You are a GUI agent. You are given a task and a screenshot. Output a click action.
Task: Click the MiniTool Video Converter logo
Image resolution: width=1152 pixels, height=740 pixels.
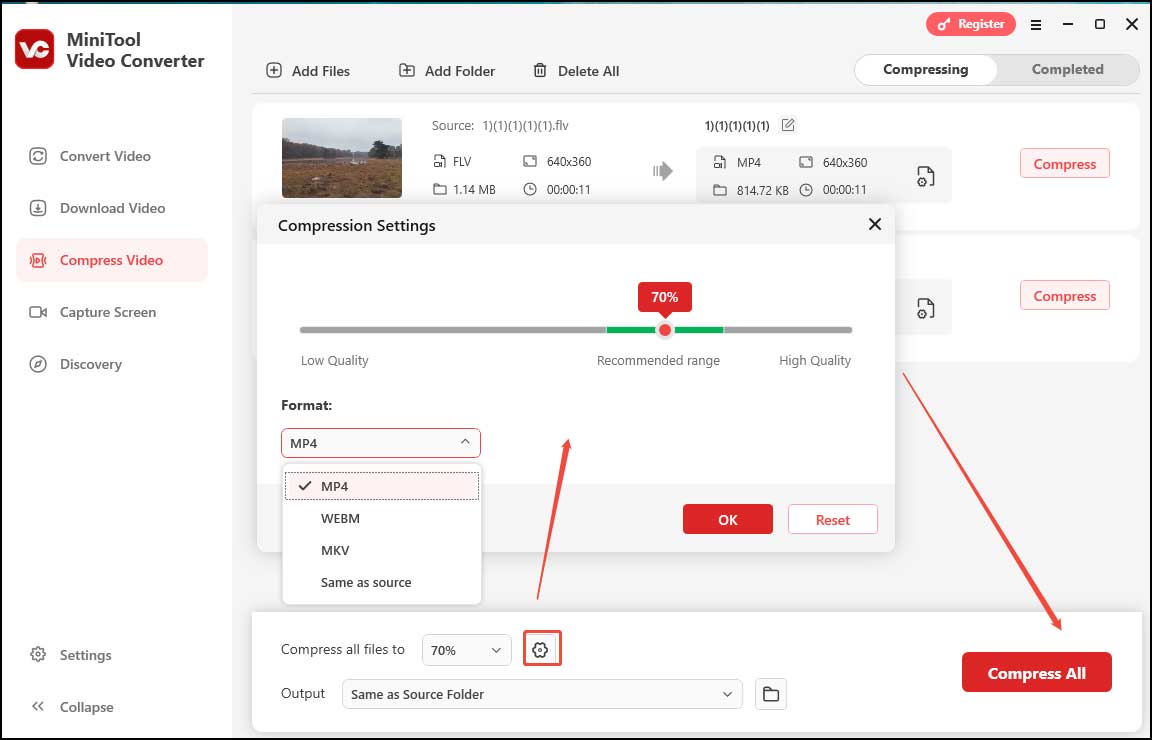click(35, 49)
